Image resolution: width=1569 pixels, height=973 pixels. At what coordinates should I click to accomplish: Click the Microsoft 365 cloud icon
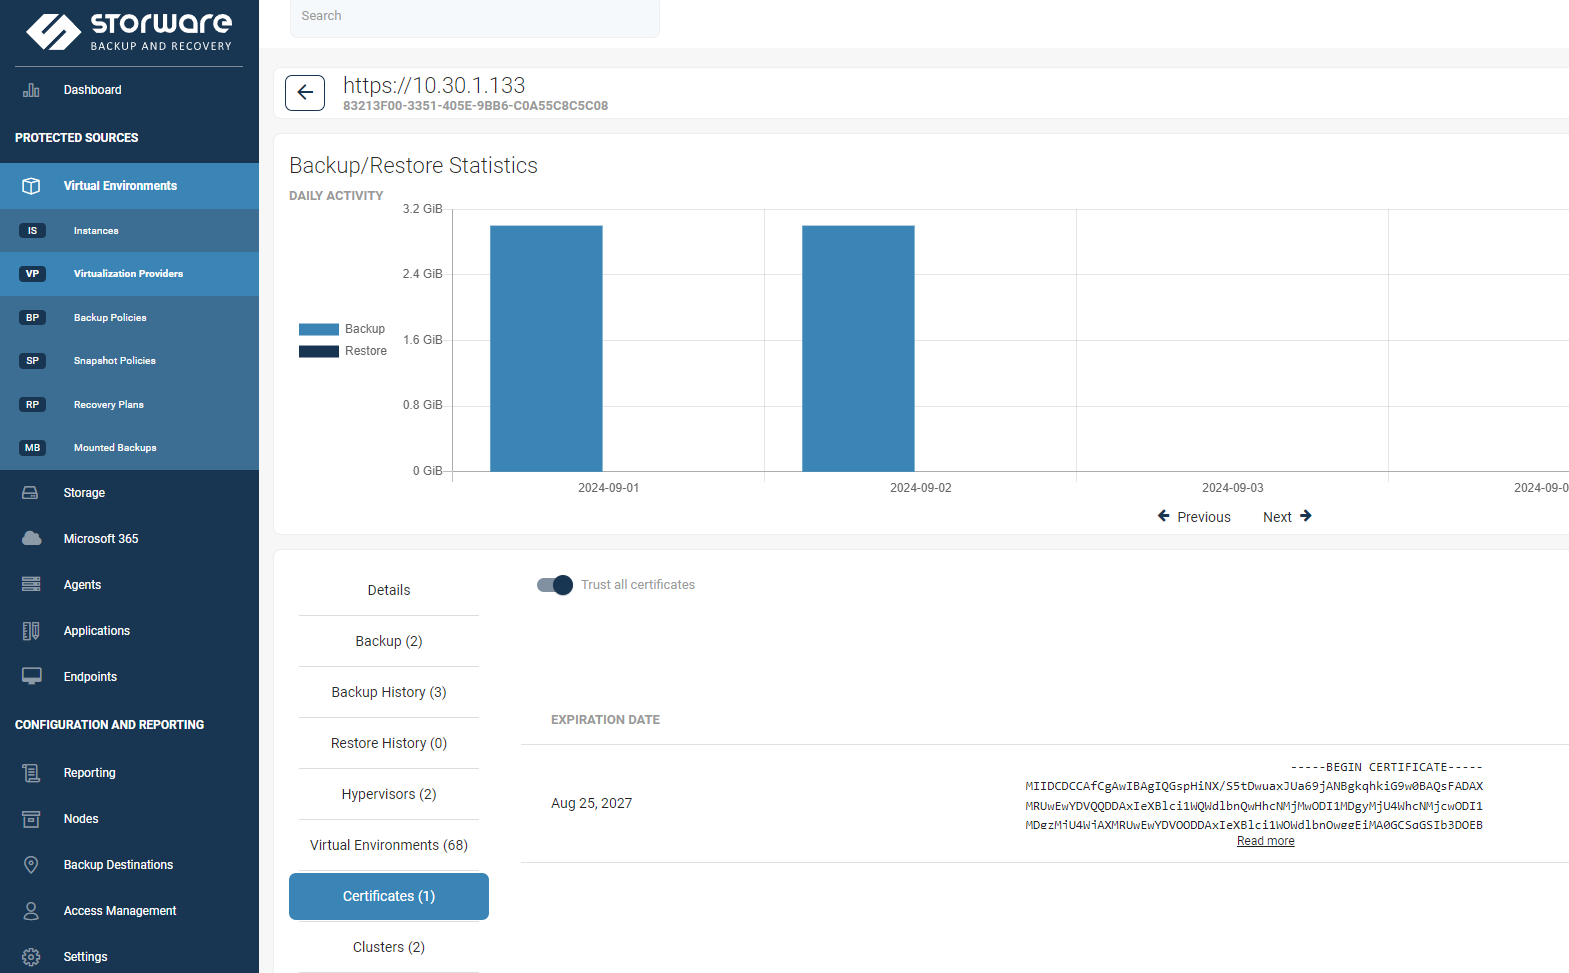click(x=31, y=539)
